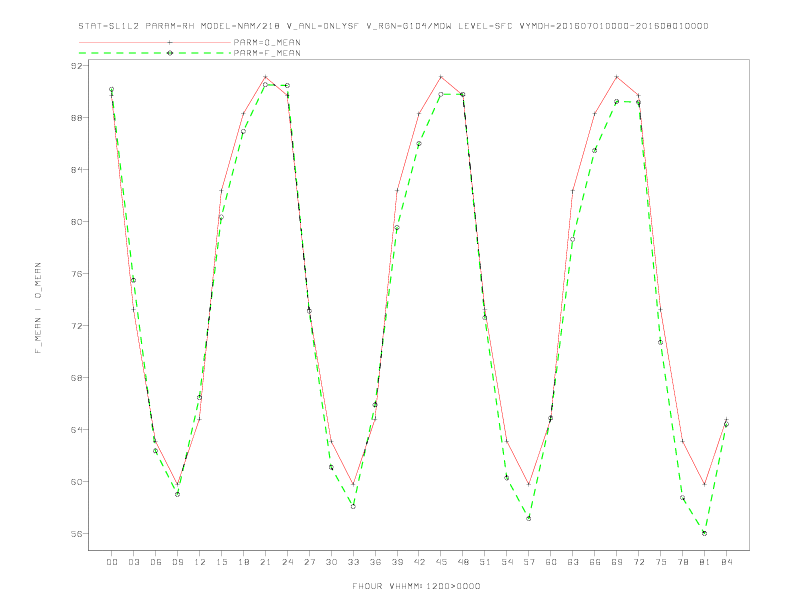This screenshot has height=612, width=792.
Task: Click x-axis forecast hour label 39
Action: tap(397, 562)
